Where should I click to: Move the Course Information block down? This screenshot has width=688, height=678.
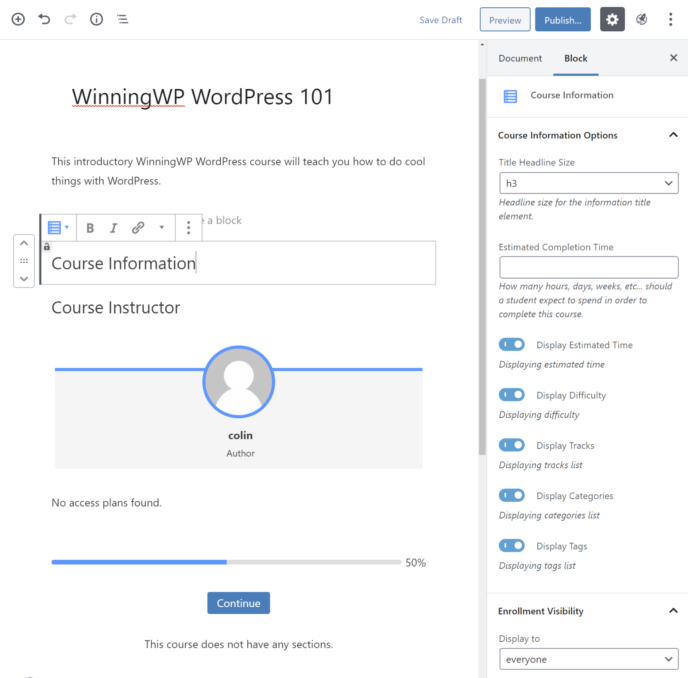[24, 279]
